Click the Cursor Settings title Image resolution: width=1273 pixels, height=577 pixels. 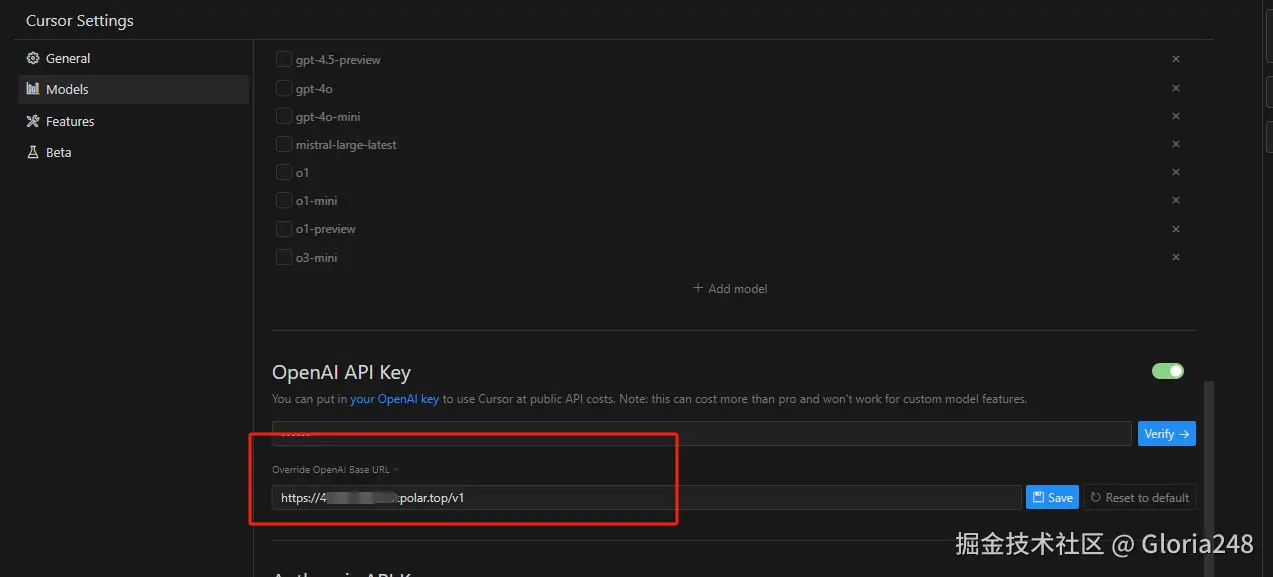(x=80, y=20)
